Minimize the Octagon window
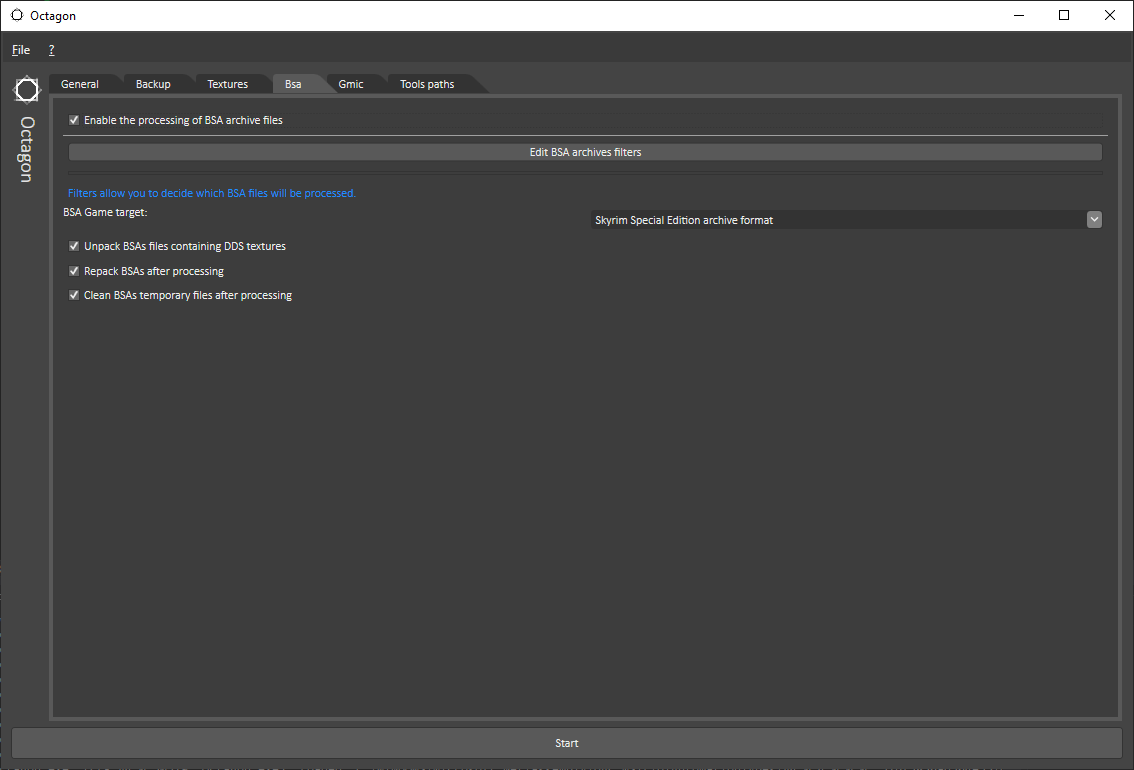This screenshot has width=1134, height=770. coord(1019,15)
